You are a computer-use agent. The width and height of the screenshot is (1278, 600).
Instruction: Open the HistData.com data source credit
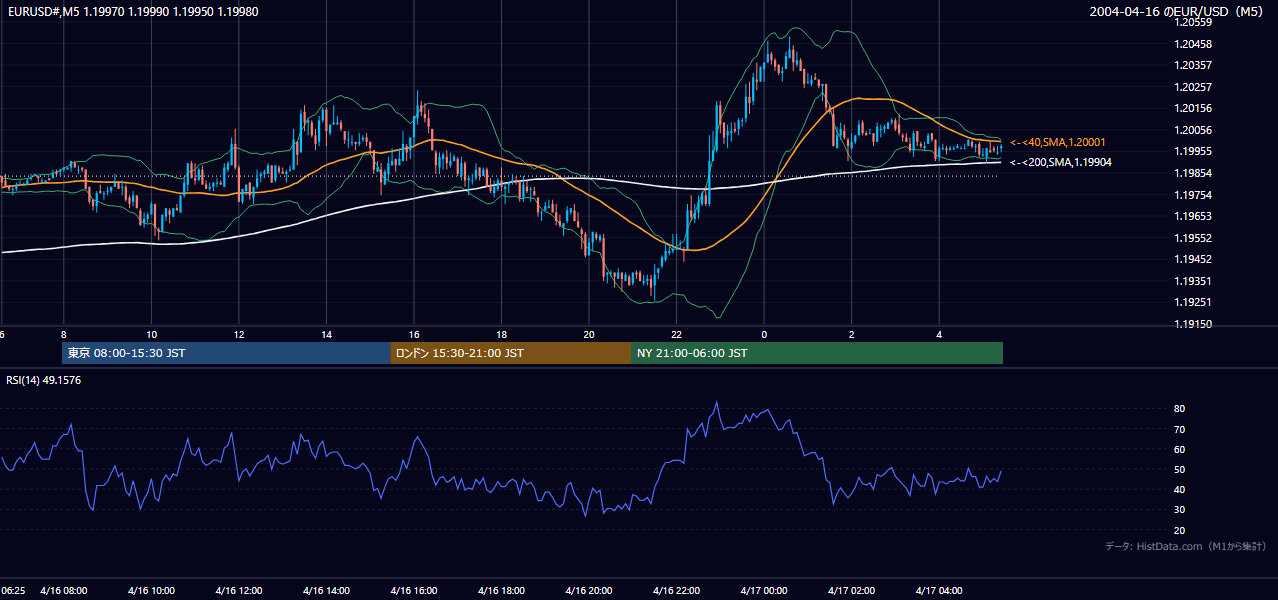(1186, 546)
